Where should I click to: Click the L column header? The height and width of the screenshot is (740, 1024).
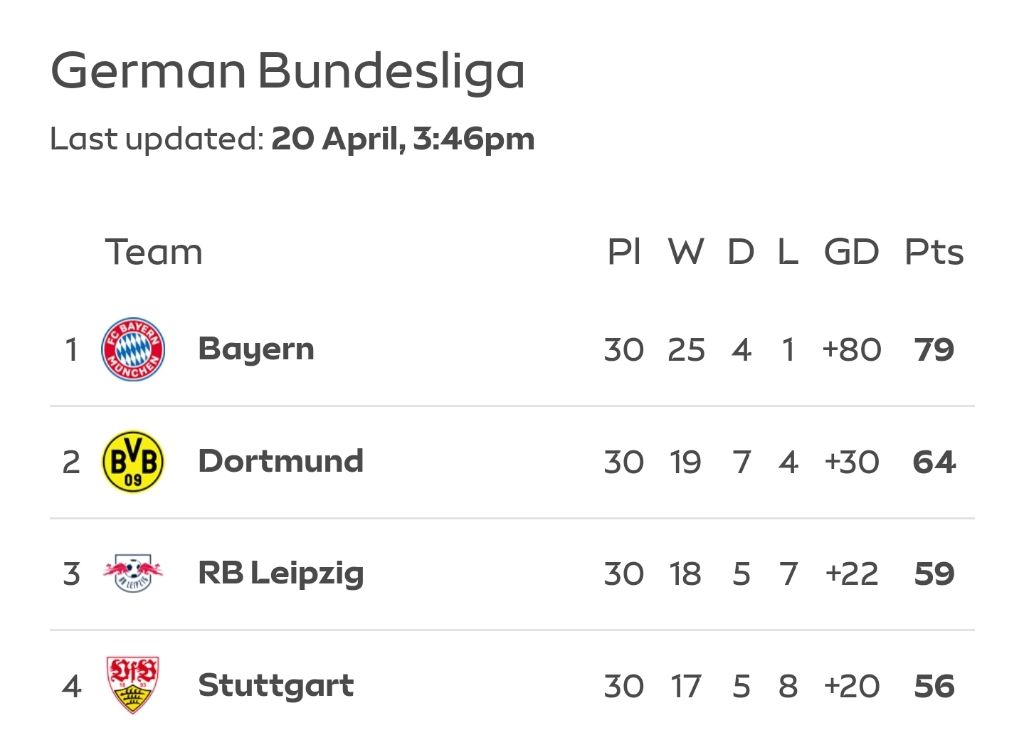[788, 252]
